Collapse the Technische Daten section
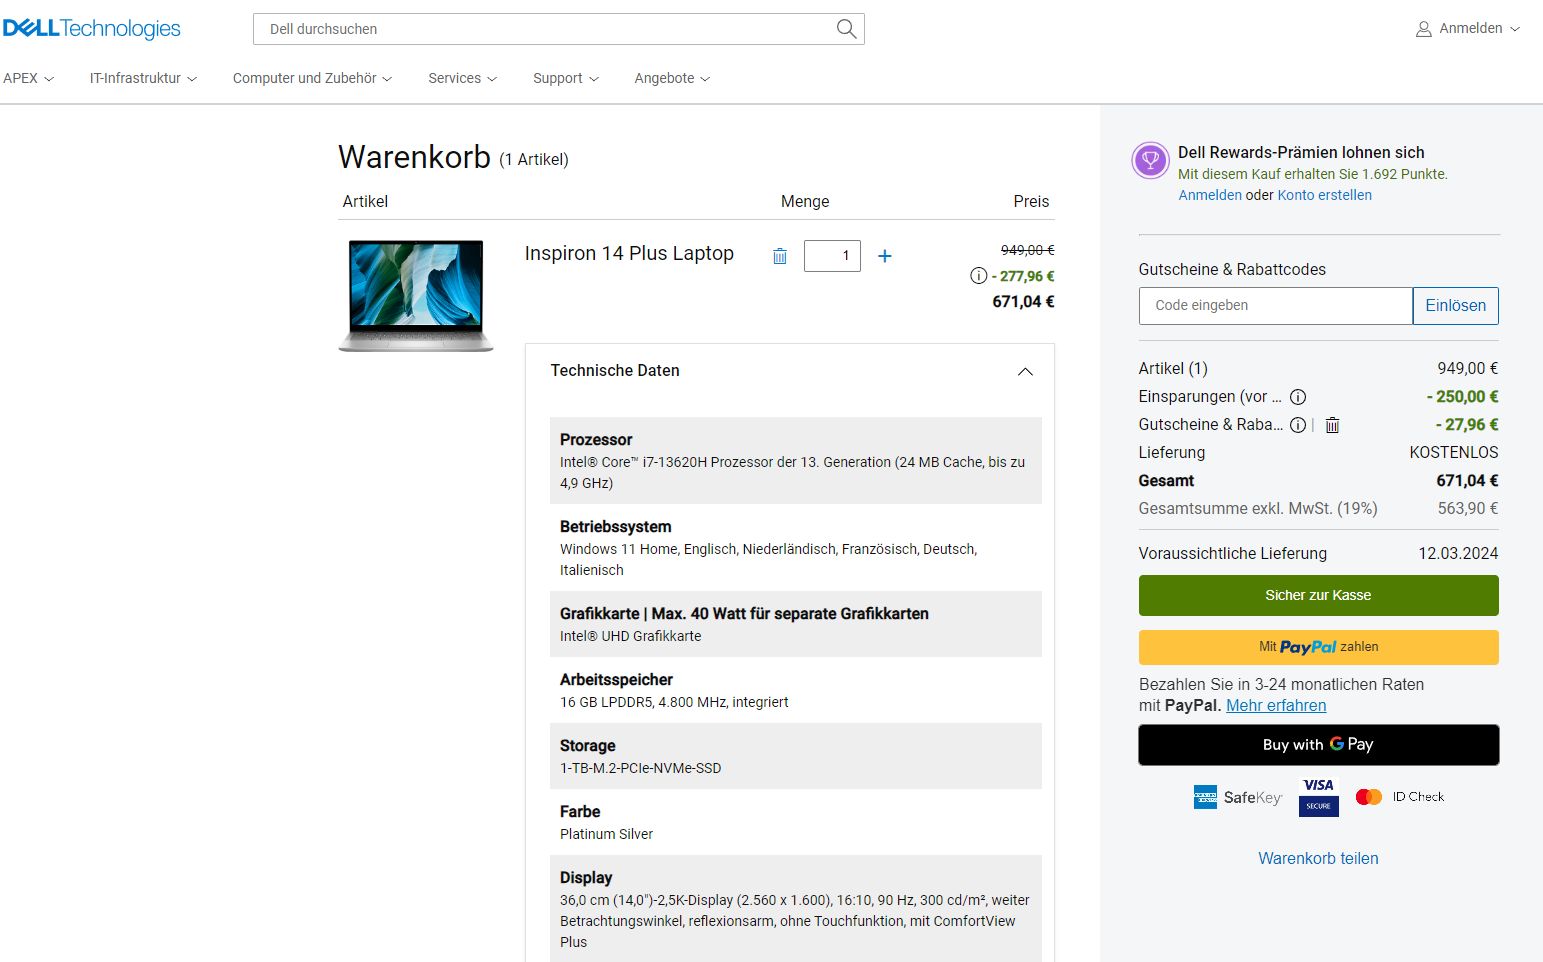 pyautogui.click(x=1025, y=371)
